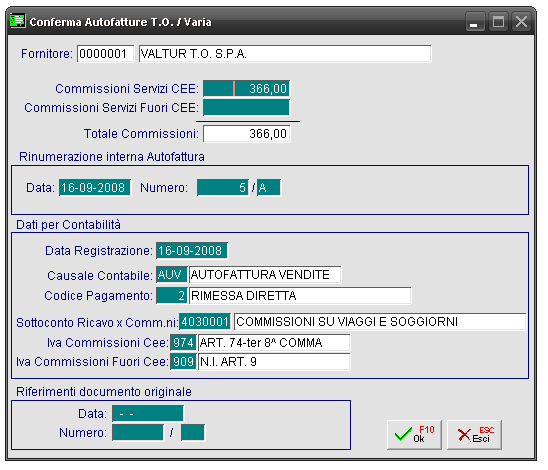Viewport: 548px width, 470px height.
Task: Confirm with the F10 Ok button
Action: [414, 434]
